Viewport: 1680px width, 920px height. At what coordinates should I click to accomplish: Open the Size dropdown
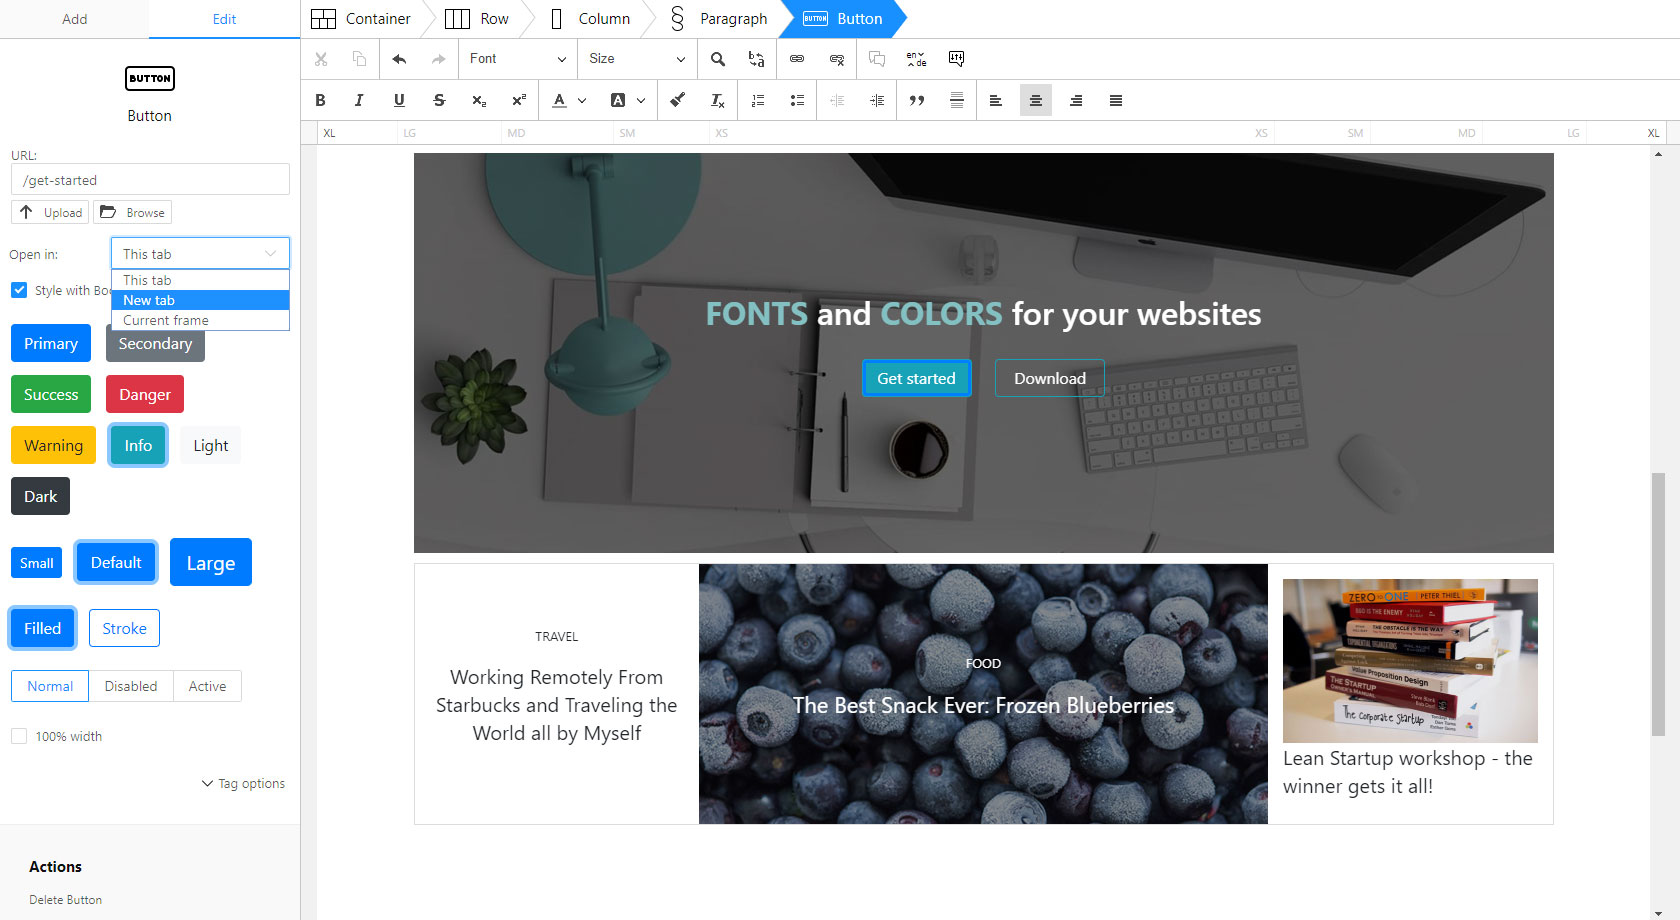click(x=637, y=59)
